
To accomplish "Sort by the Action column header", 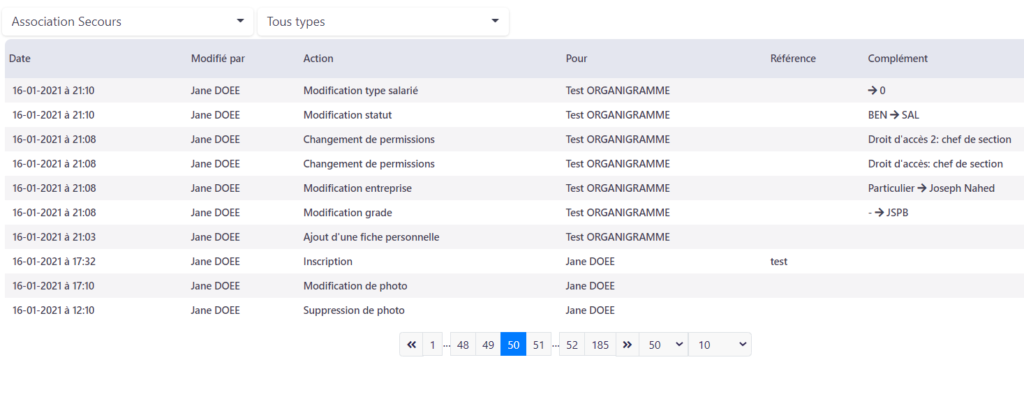I will [x=318, y=59].
